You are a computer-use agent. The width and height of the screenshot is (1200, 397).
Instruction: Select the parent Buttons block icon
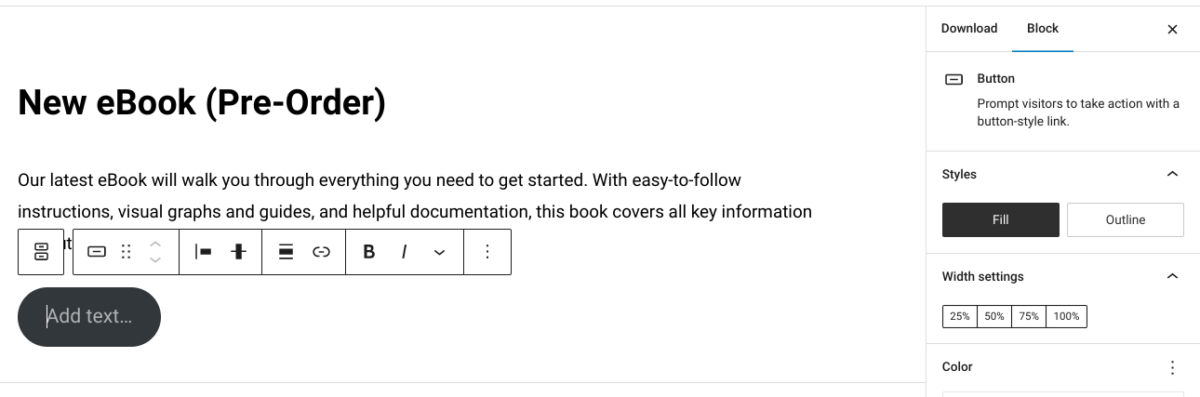pos(41,252)
